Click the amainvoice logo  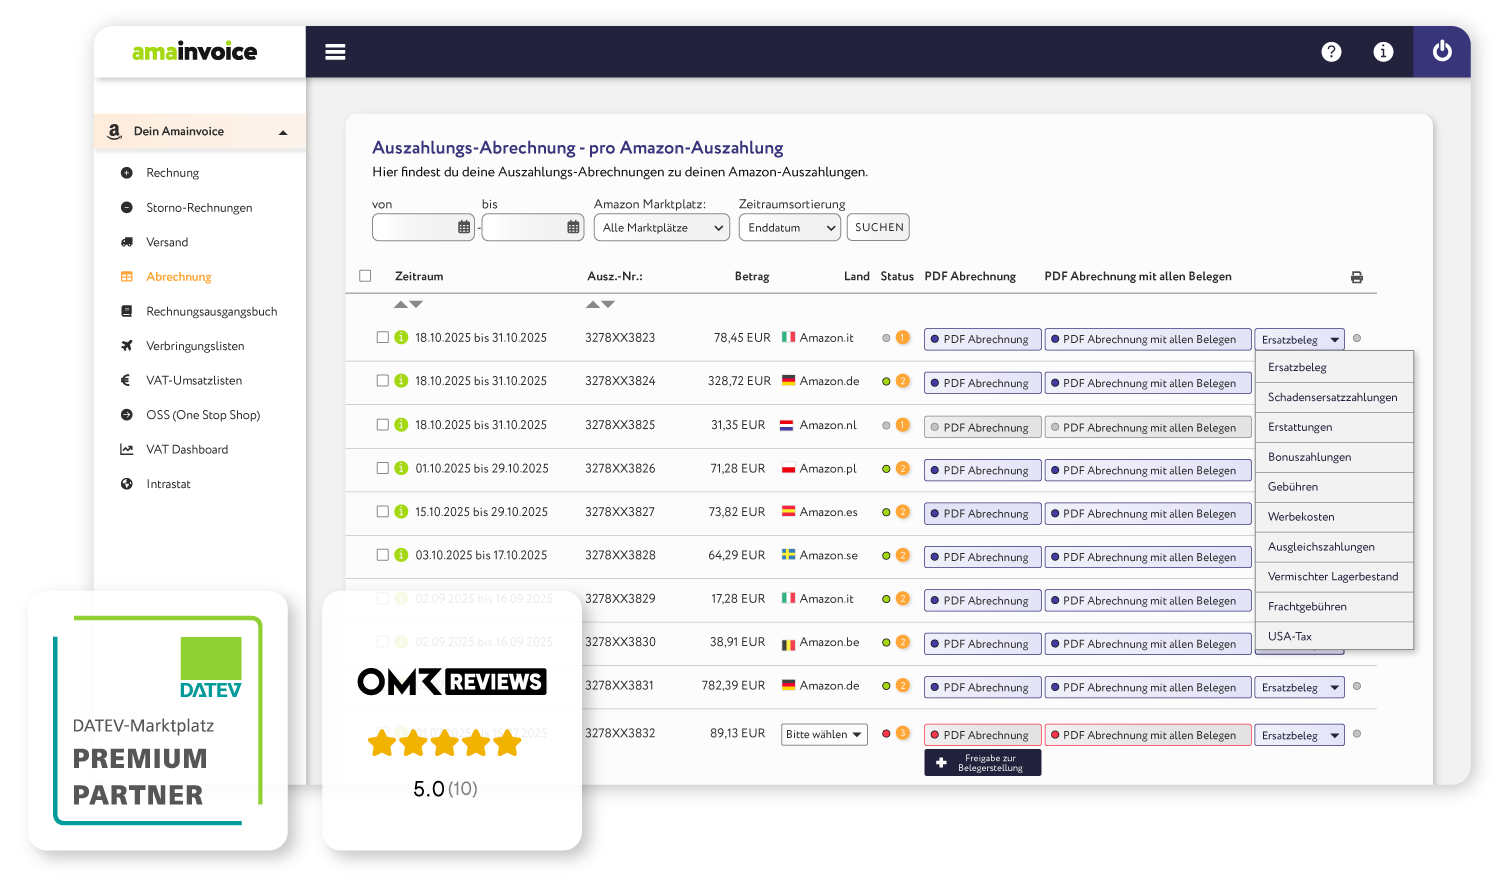pyautogui.click(x=195, y=51)
